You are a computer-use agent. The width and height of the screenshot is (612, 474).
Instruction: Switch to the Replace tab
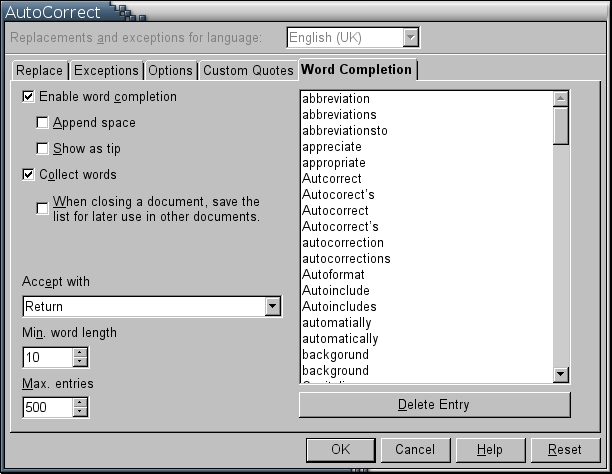click(x=40, y=71)
